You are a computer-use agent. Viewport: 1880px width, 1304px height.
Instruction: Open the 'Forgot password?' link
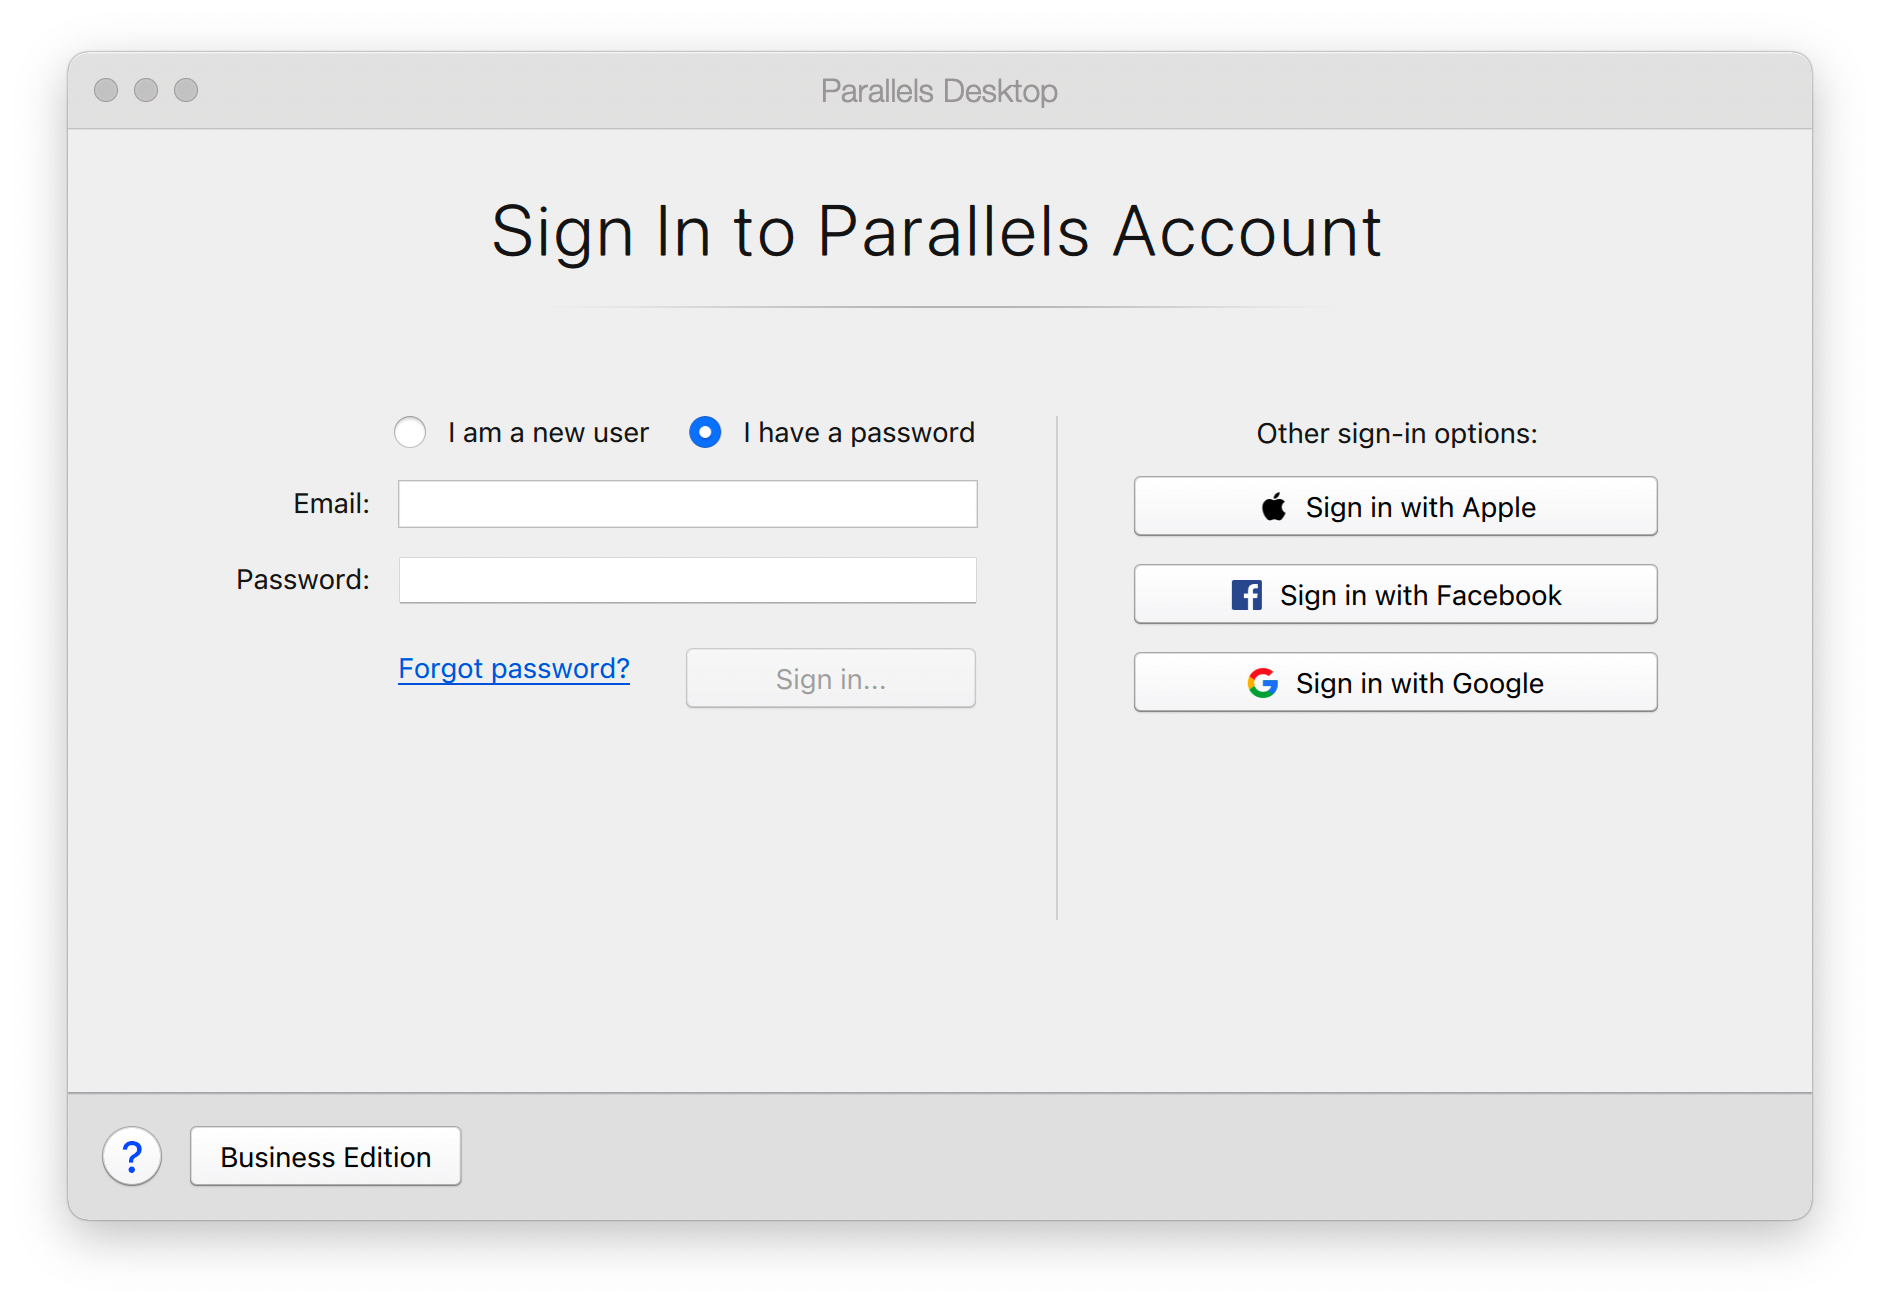pos(514,668)
